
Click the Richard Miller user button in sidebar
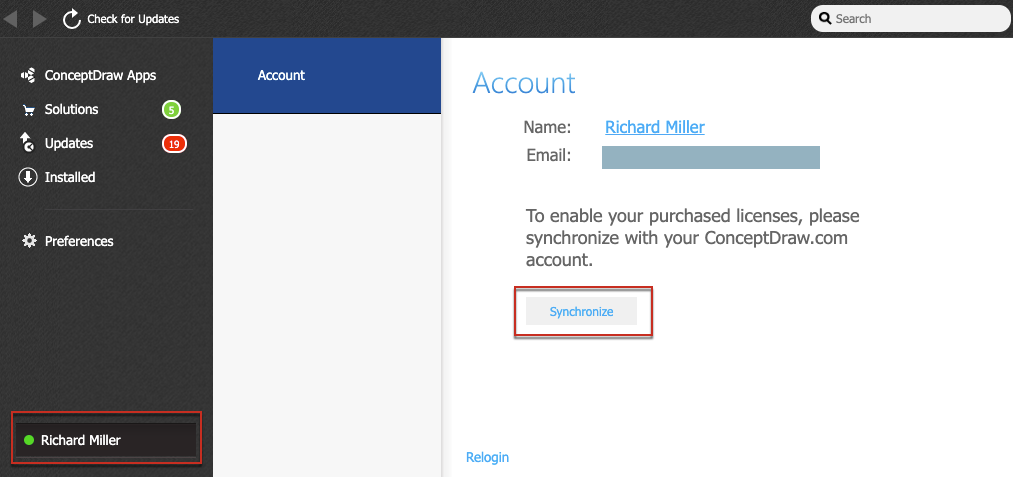107,440
